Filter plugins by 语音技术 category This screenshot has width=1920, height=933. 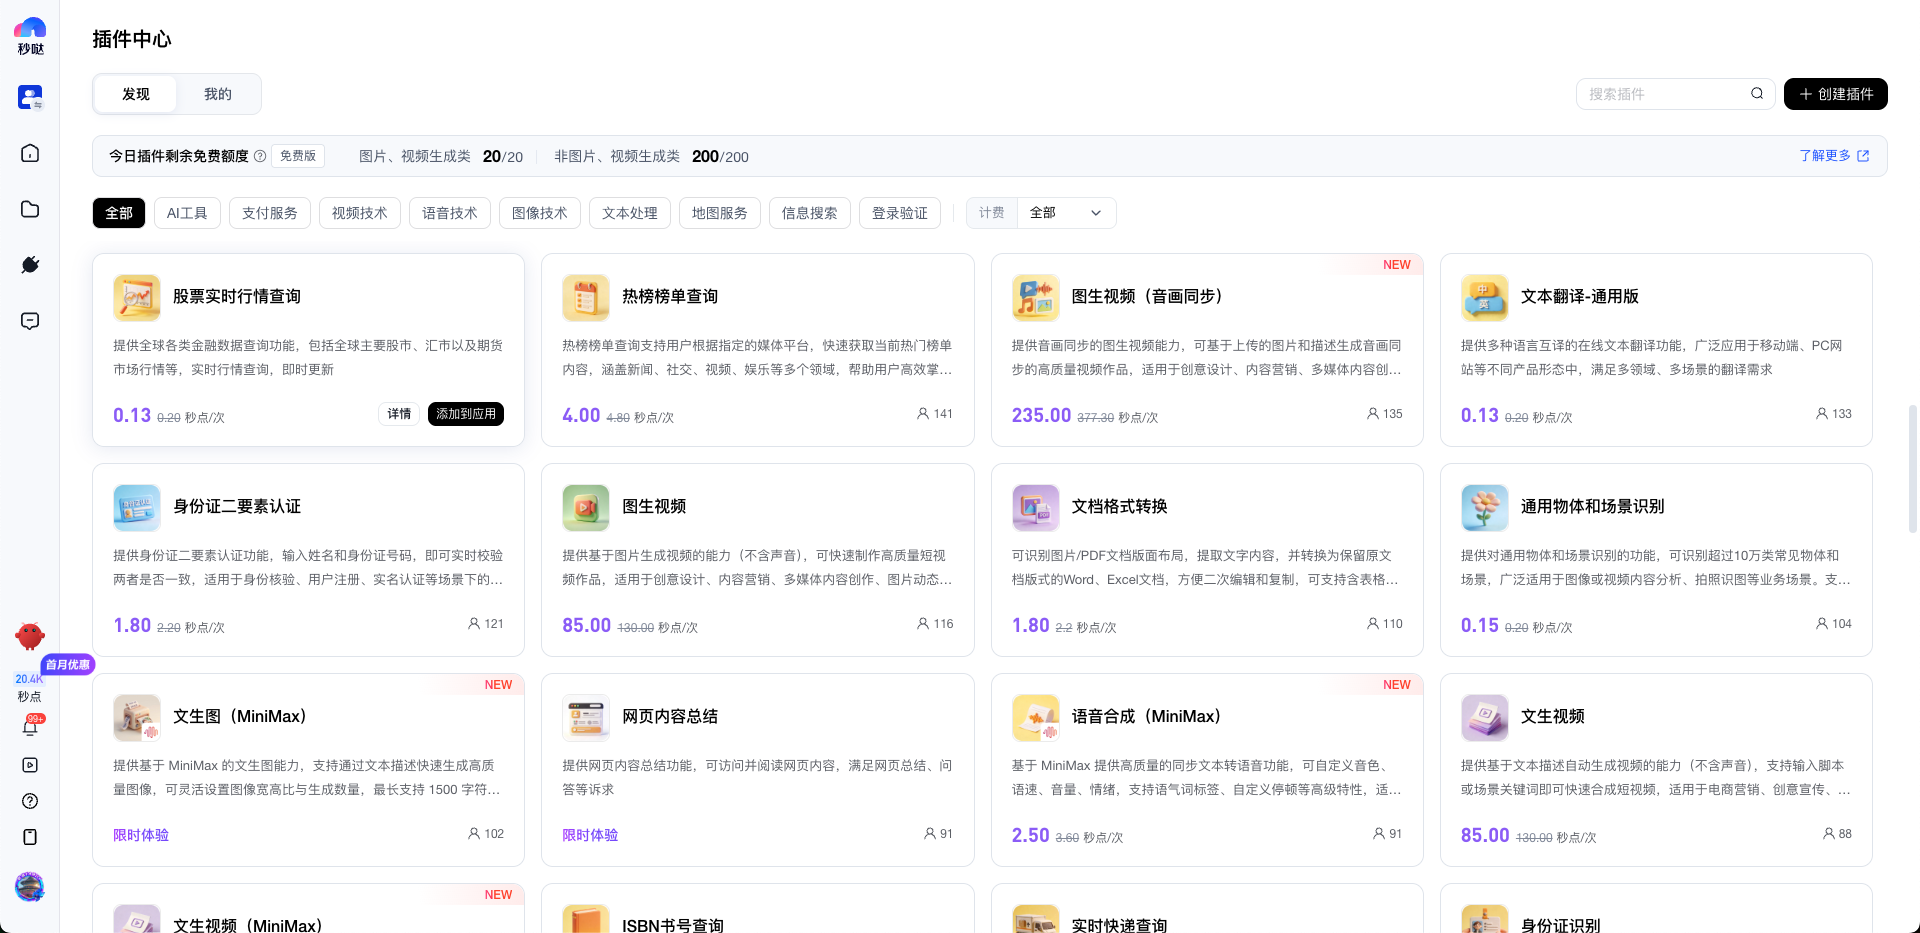pos(449,213)
